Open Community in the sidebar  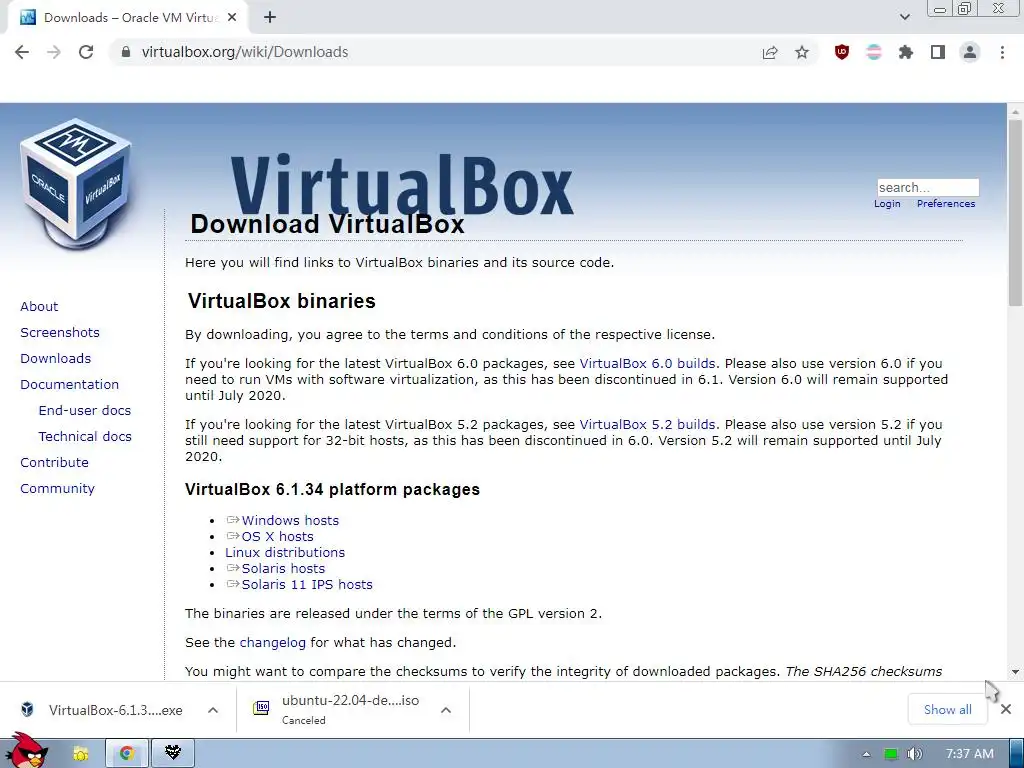[x=57, y=488]
